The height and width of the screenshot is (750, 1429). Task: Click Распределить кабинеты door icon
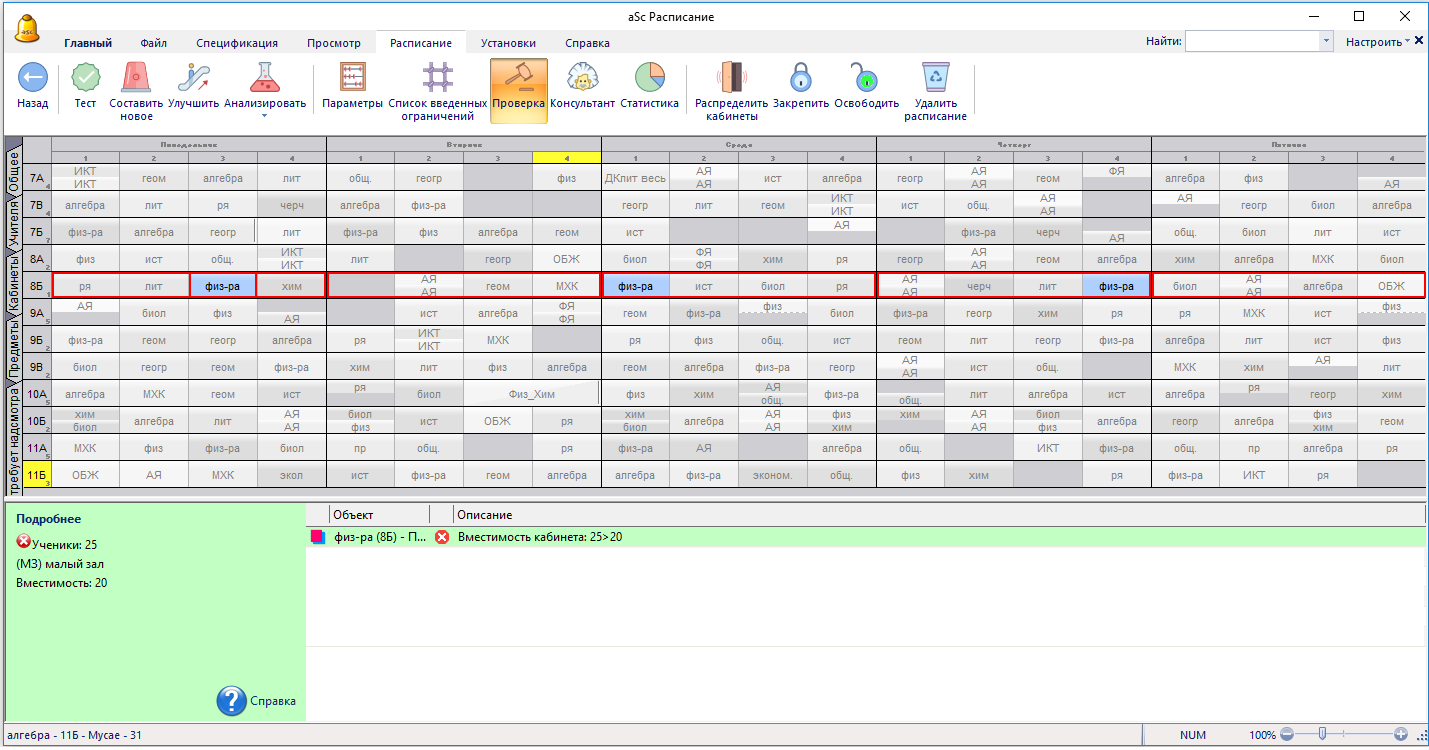click(731, 78)
